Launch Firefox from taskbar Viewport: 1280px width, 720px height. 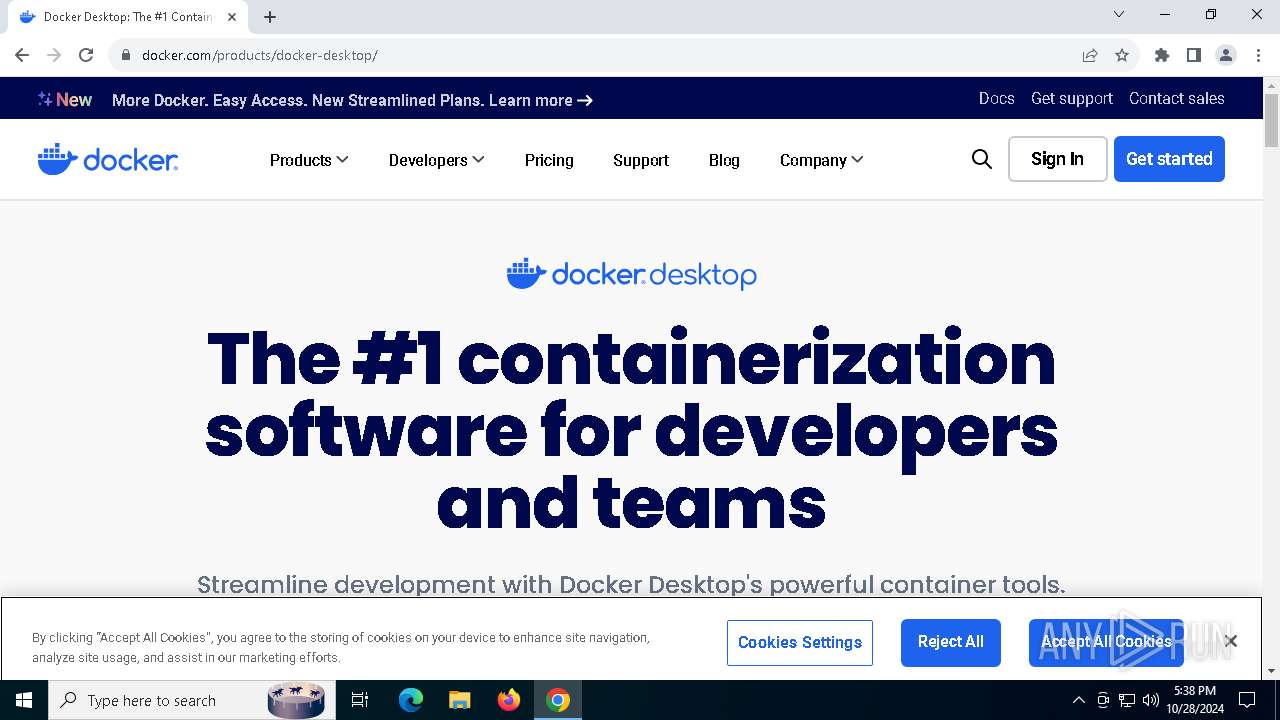click(509, 700)
